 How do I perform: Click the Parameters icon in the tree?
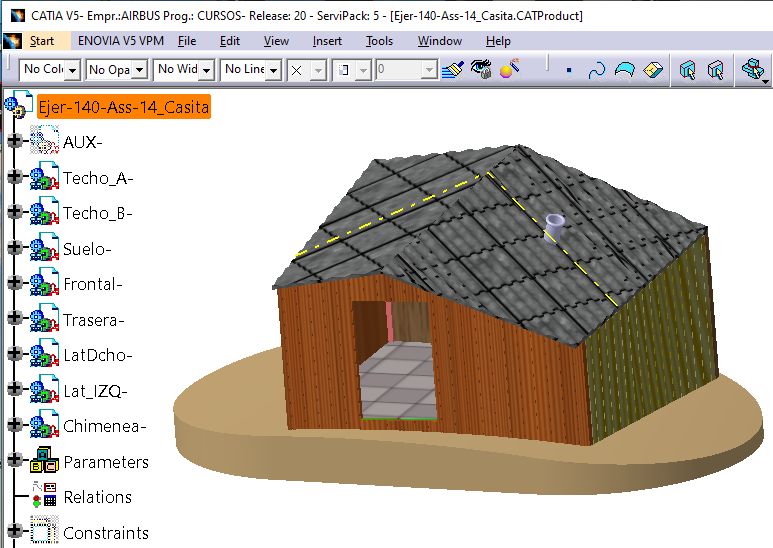(x=44, y=462)
